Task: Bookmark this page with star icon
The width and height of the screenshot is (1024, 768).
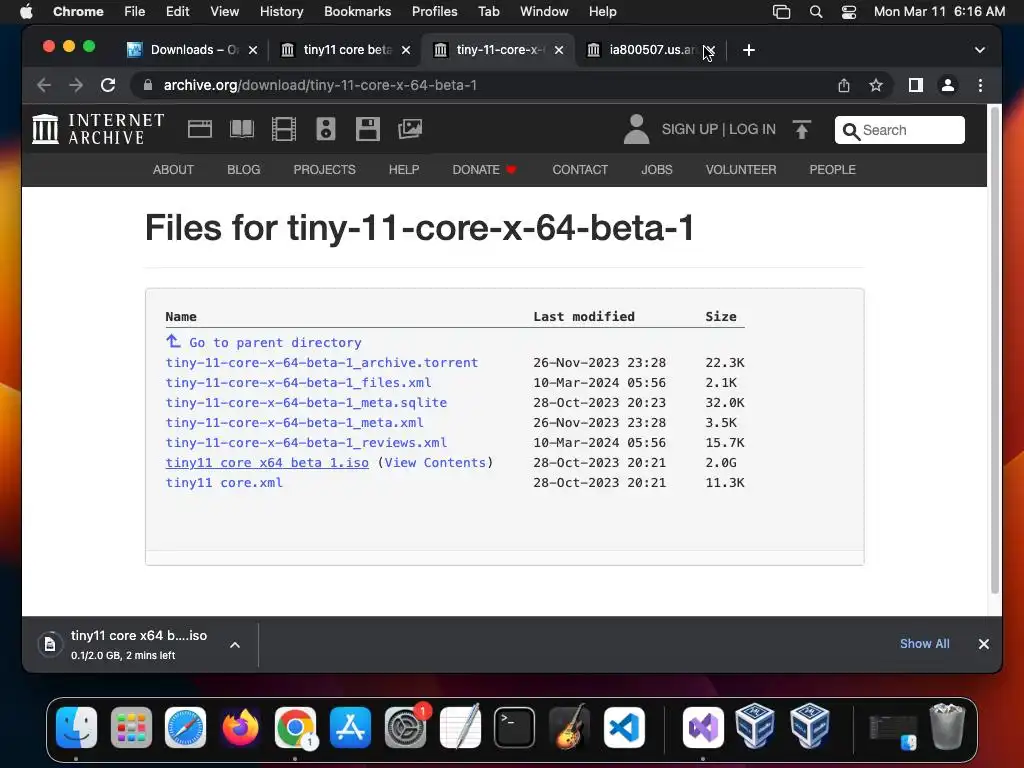Action: click(x=876, y=86)
